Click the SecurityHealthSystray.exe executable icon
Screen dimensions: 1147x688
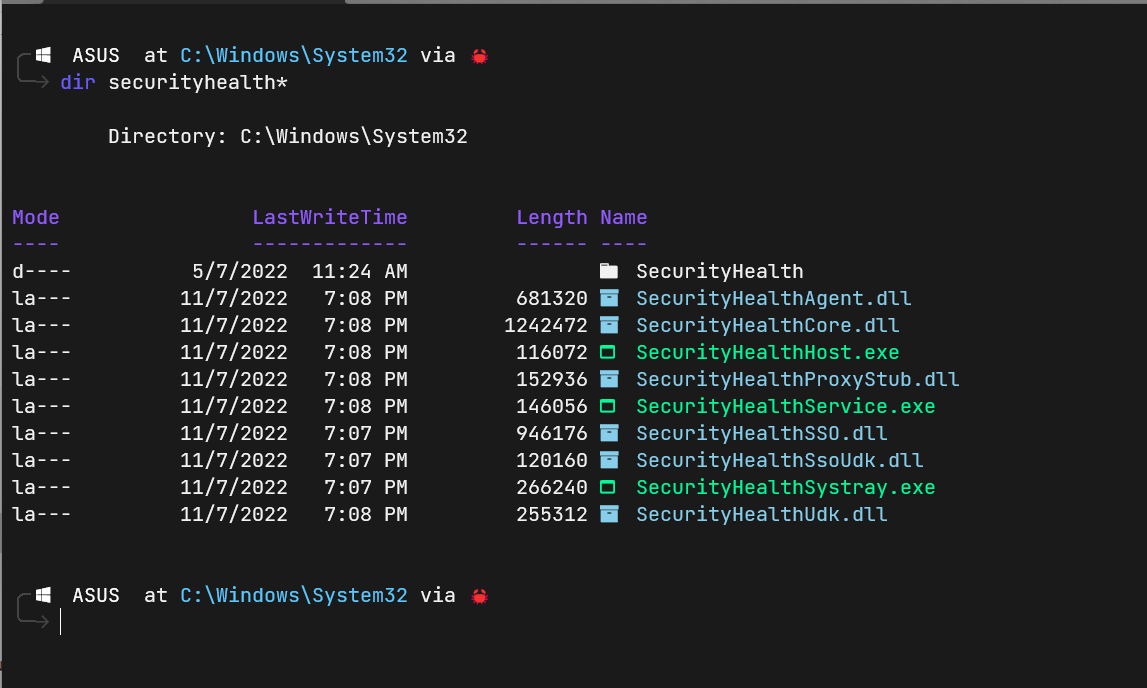608,487
